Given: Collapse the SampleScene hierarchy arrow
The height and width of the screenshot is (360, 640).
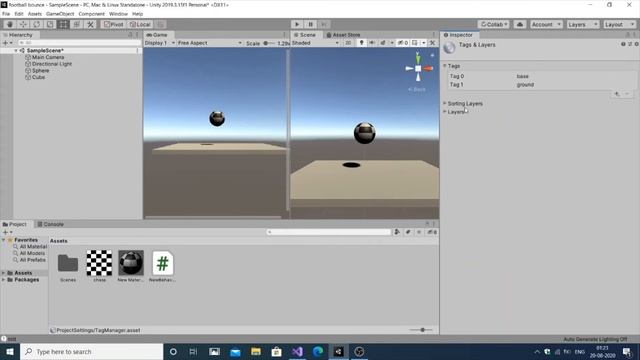Looking at the screenshot, I should [16, 51].
